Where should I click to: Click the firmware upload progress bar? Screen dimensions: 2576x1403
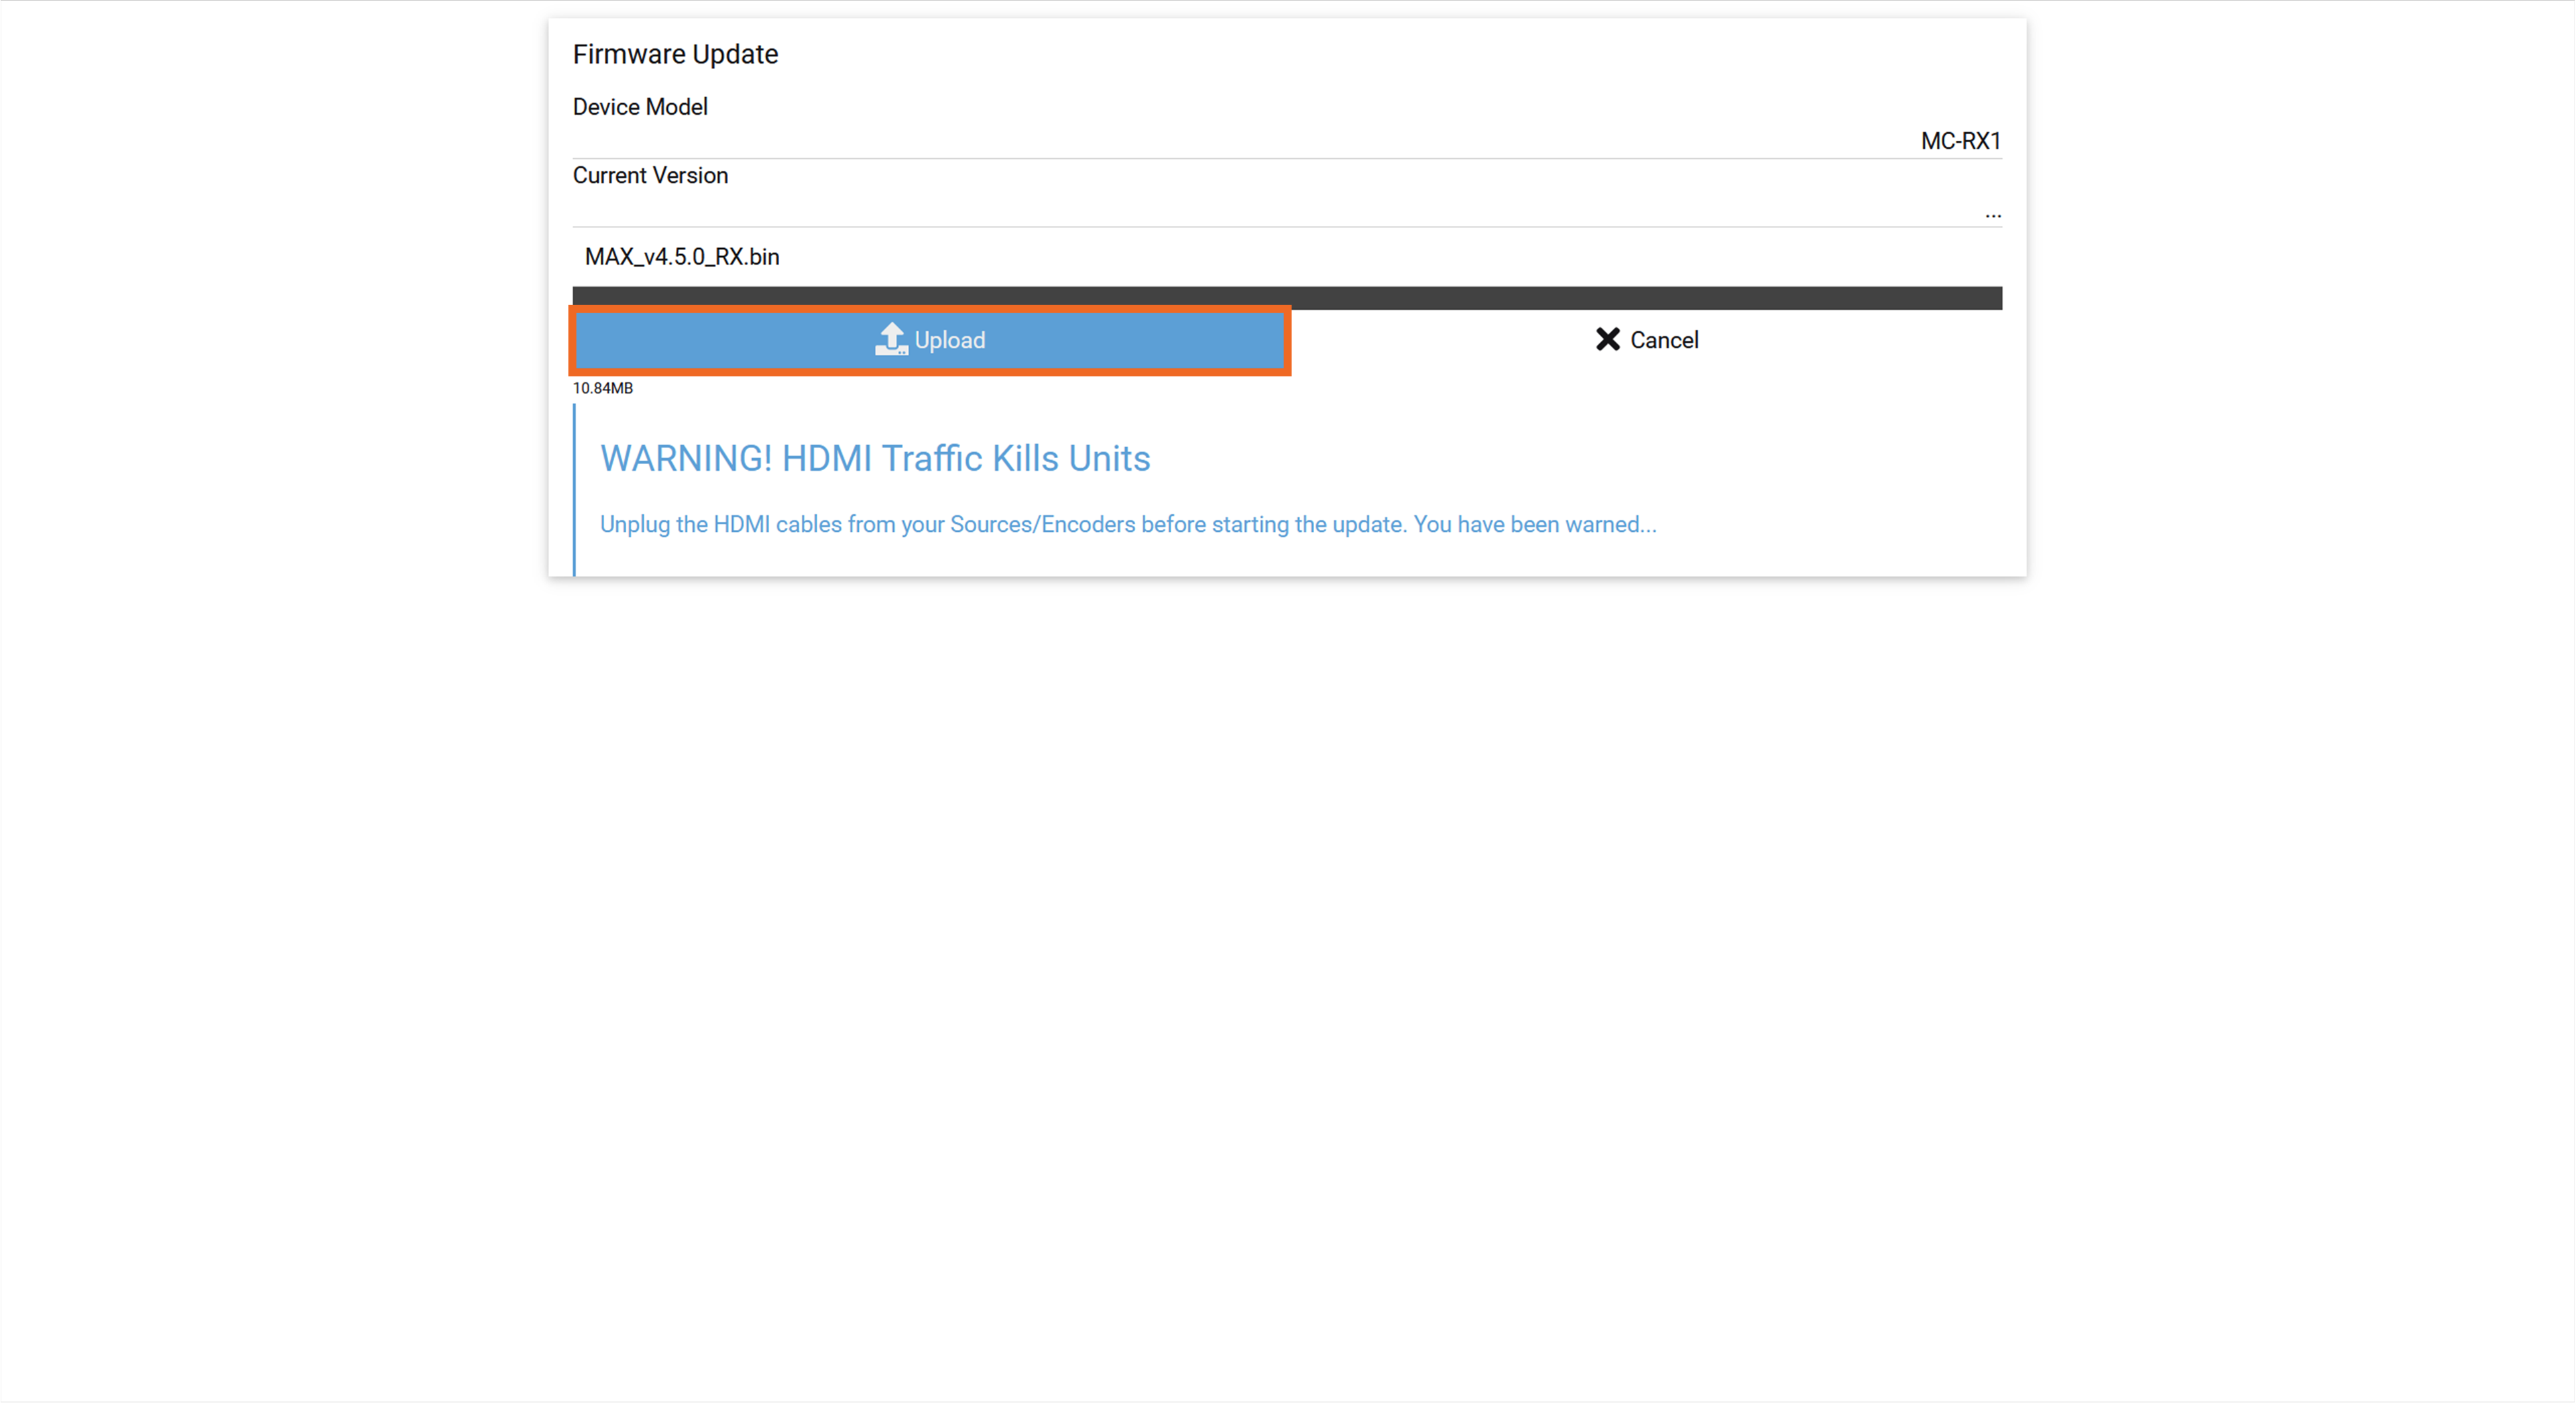pos(1287,297)
